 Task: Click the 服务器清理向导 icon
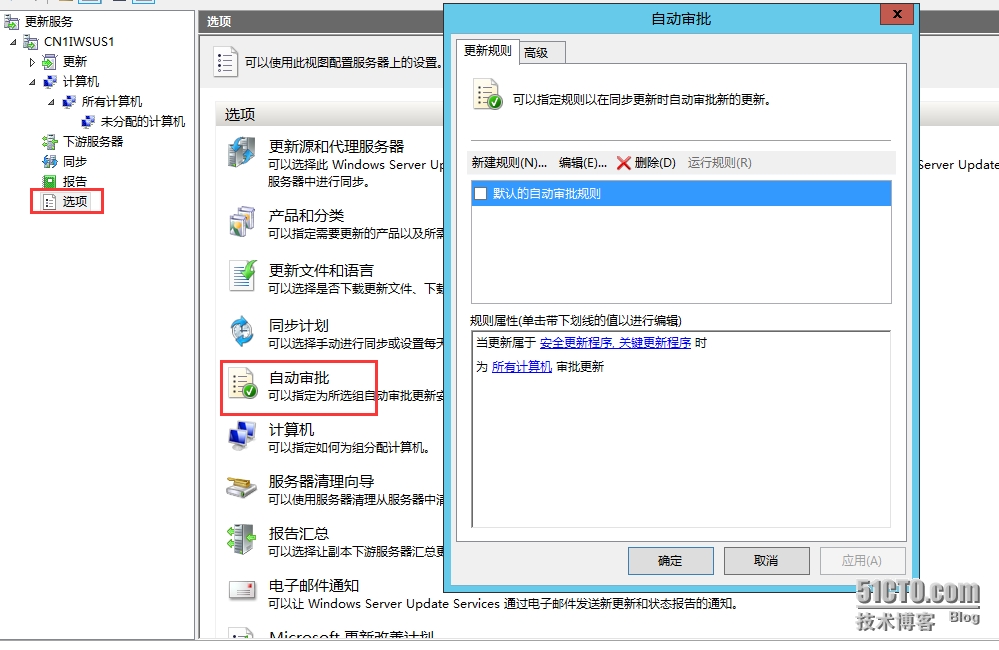pyautogui.click(x=241, y=488)
